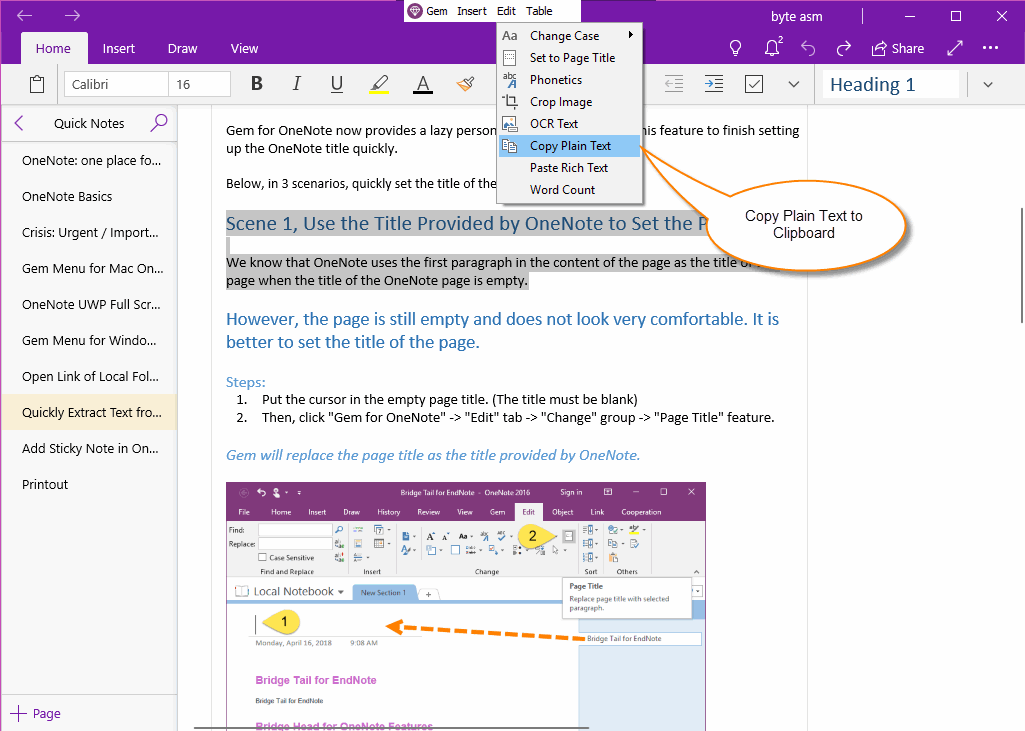Undo the last action
Screen dimensions: 1025x731
point(809,48)
